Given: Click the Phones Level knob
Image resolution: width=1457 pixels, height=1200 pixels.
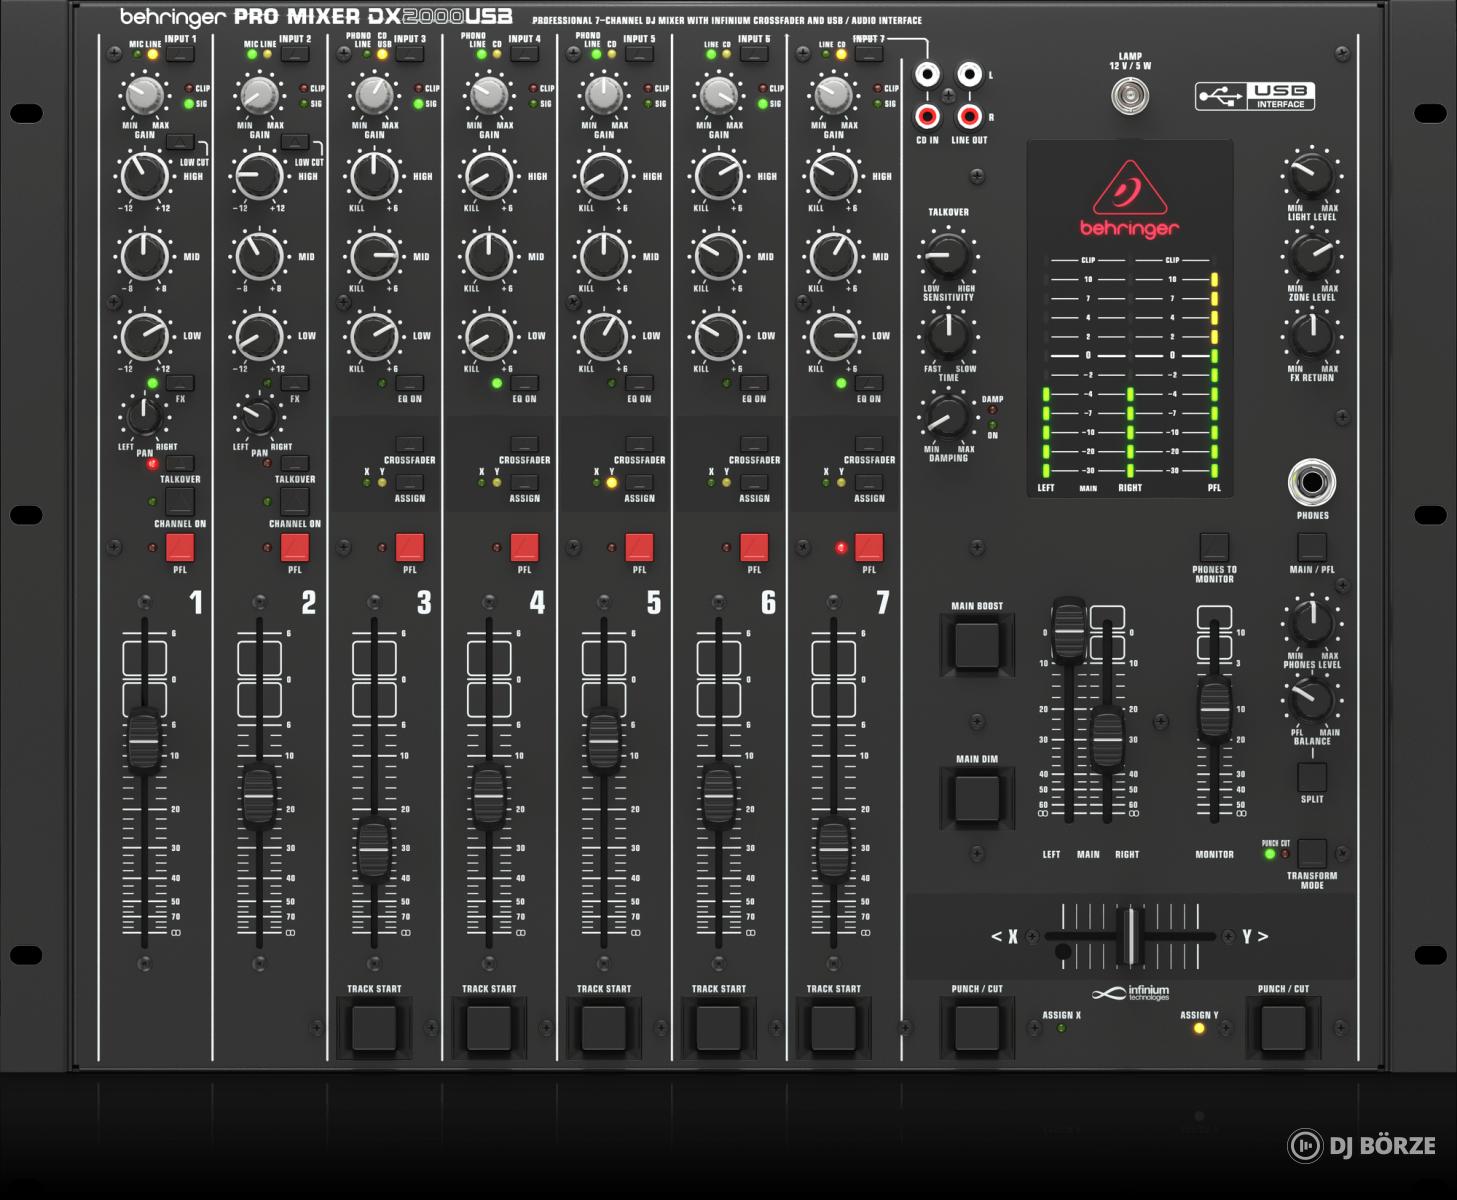Looking at the screenshot, I should click(1312, 622).
